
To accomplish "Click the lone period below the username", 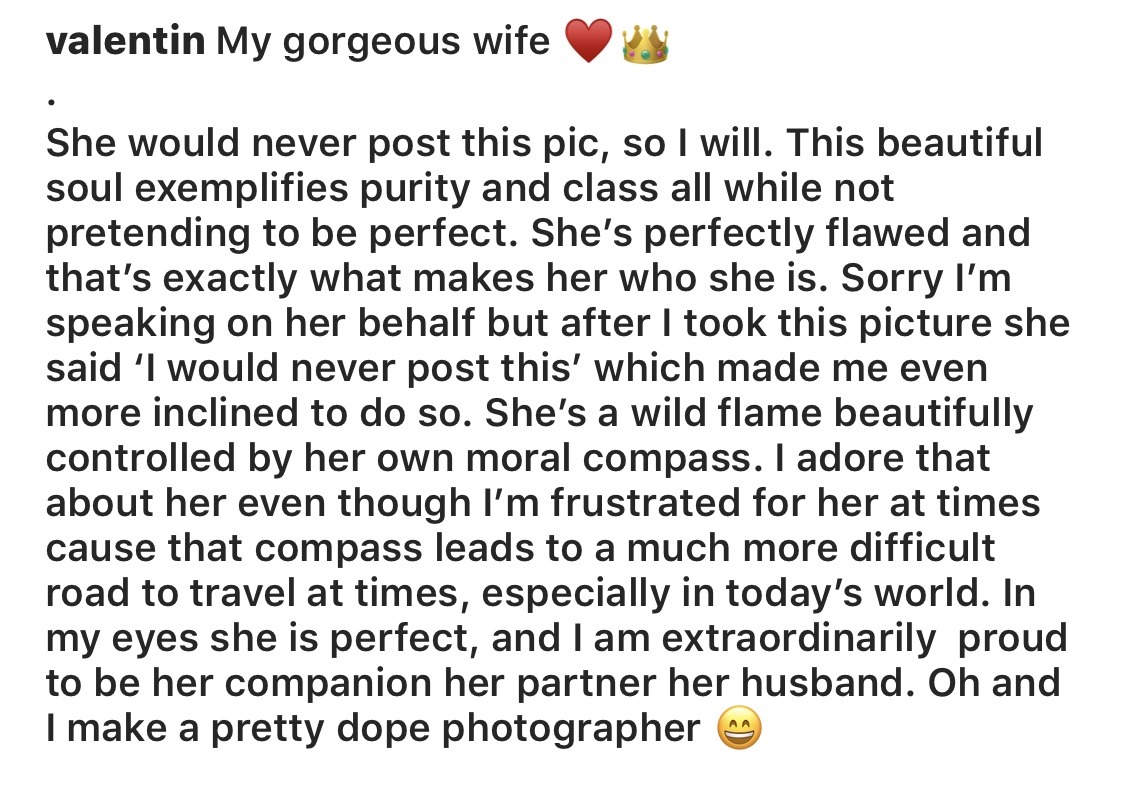I will (x=50, y=102).
